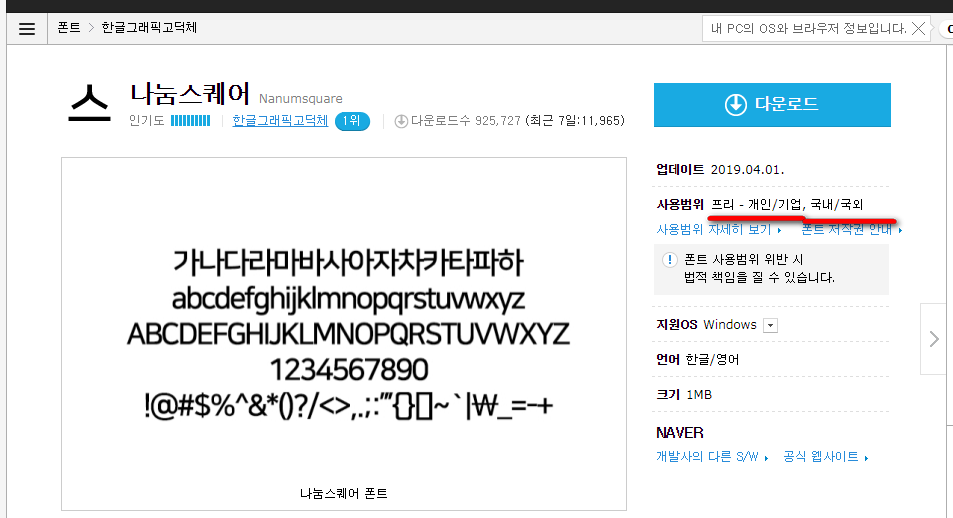The width and height of the screenshot is (953, 518).
Task: Click the blue 다운로드 button
Action: click(x=772, y=105)
